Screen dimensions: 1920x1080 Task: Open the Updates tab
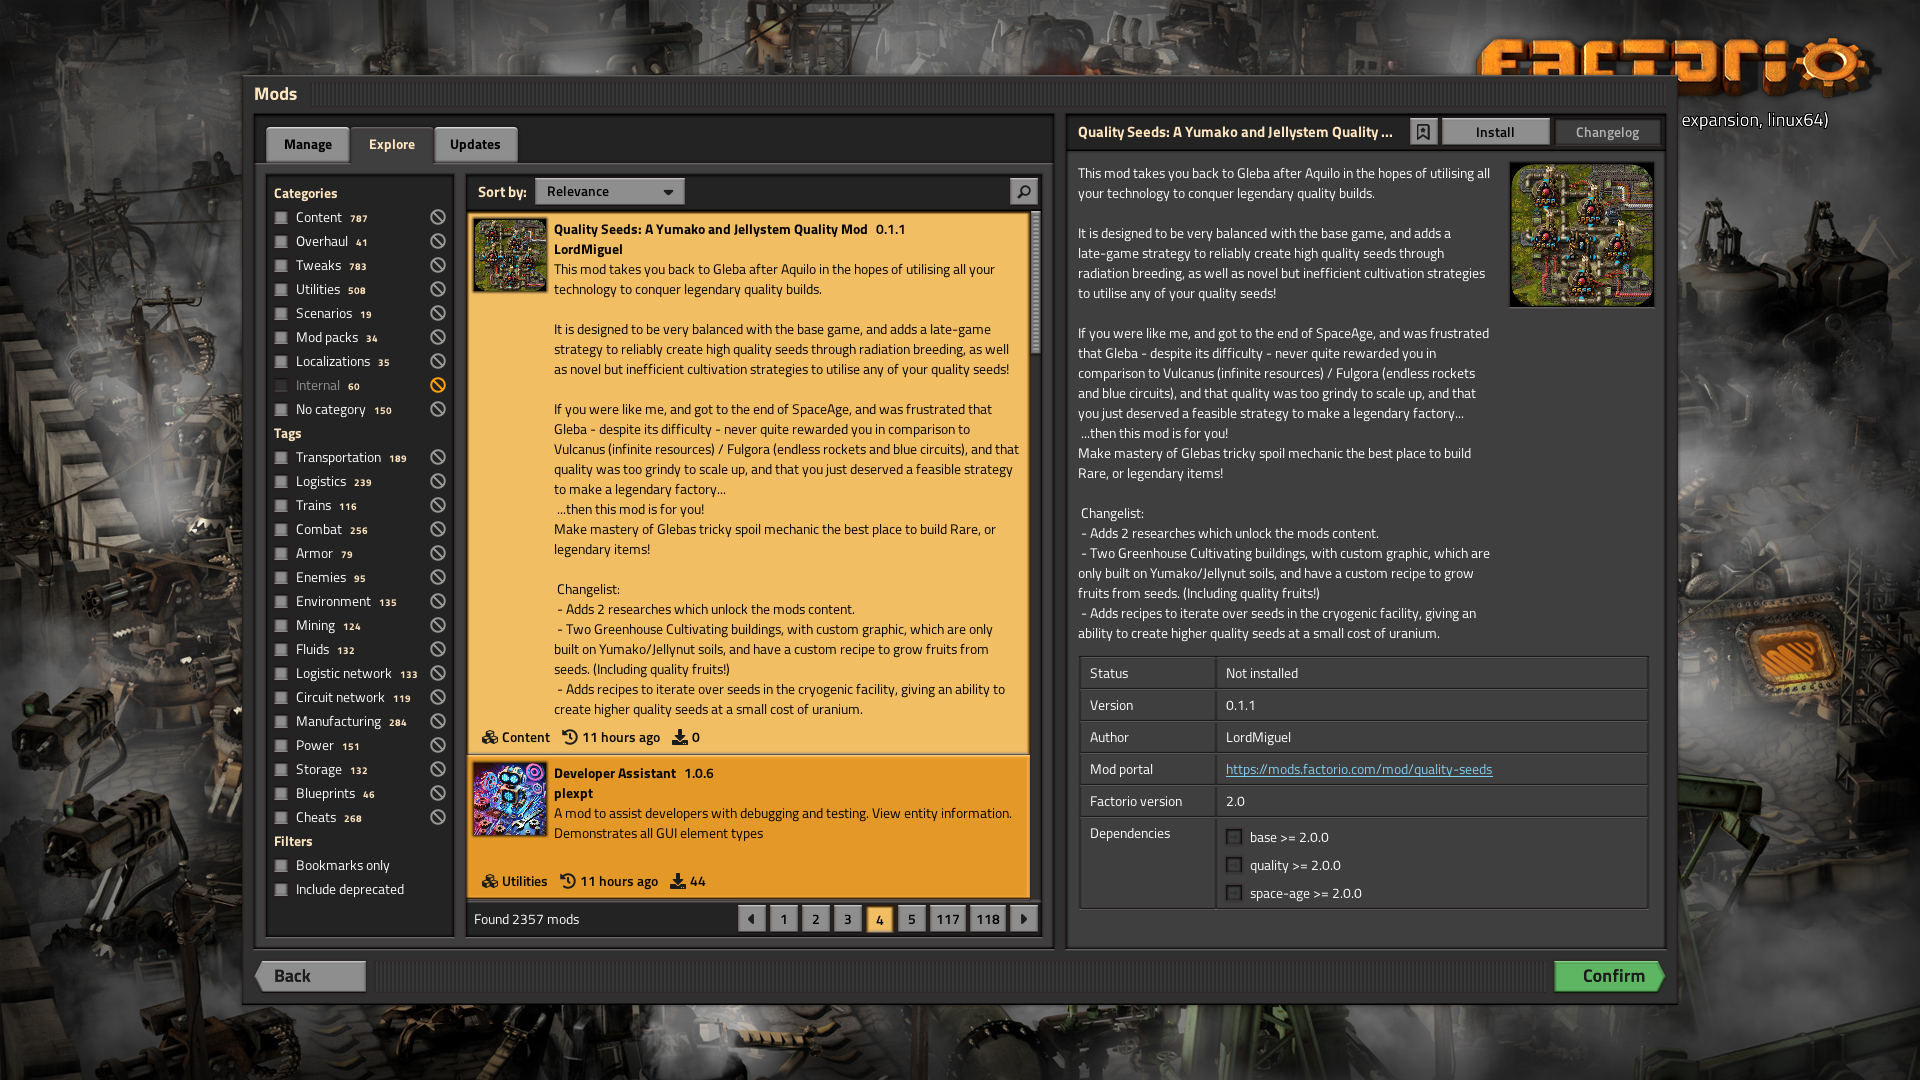pos(475,144)
